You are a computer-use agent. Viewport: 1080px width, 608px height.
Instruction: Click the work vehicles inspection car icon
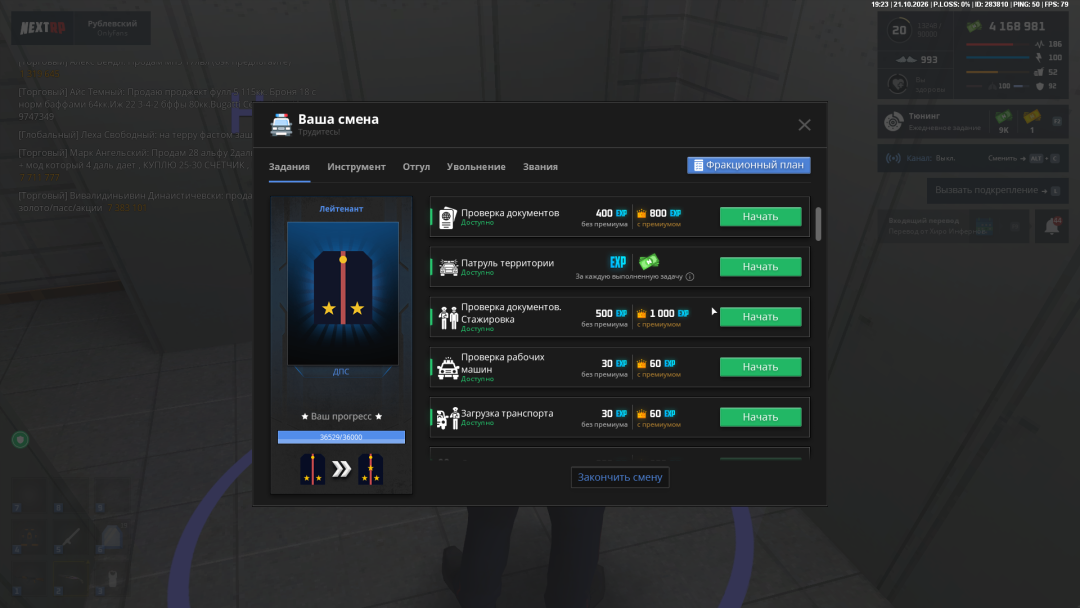pos(448,368)
